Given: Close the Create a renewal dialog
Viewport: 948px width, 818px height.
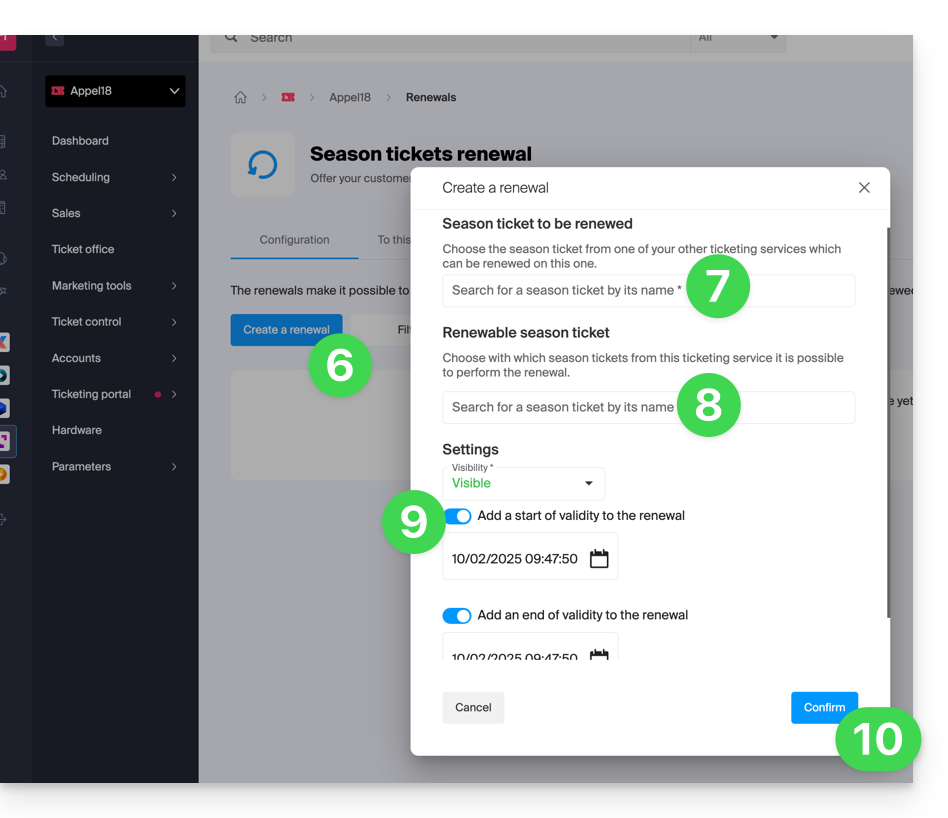Looking at the screenshot, I should (x=864, y=188).
